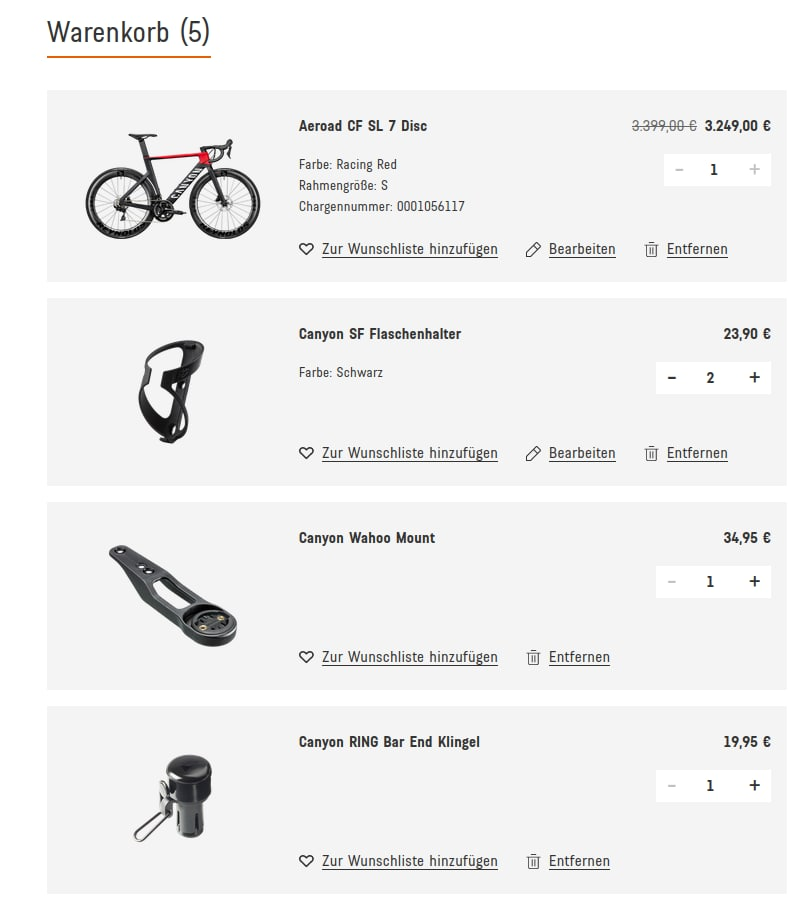The image size is (809, 907).
Task: Click trash icon for RING Bar End Klingel
Action: (x=533, y=861)
